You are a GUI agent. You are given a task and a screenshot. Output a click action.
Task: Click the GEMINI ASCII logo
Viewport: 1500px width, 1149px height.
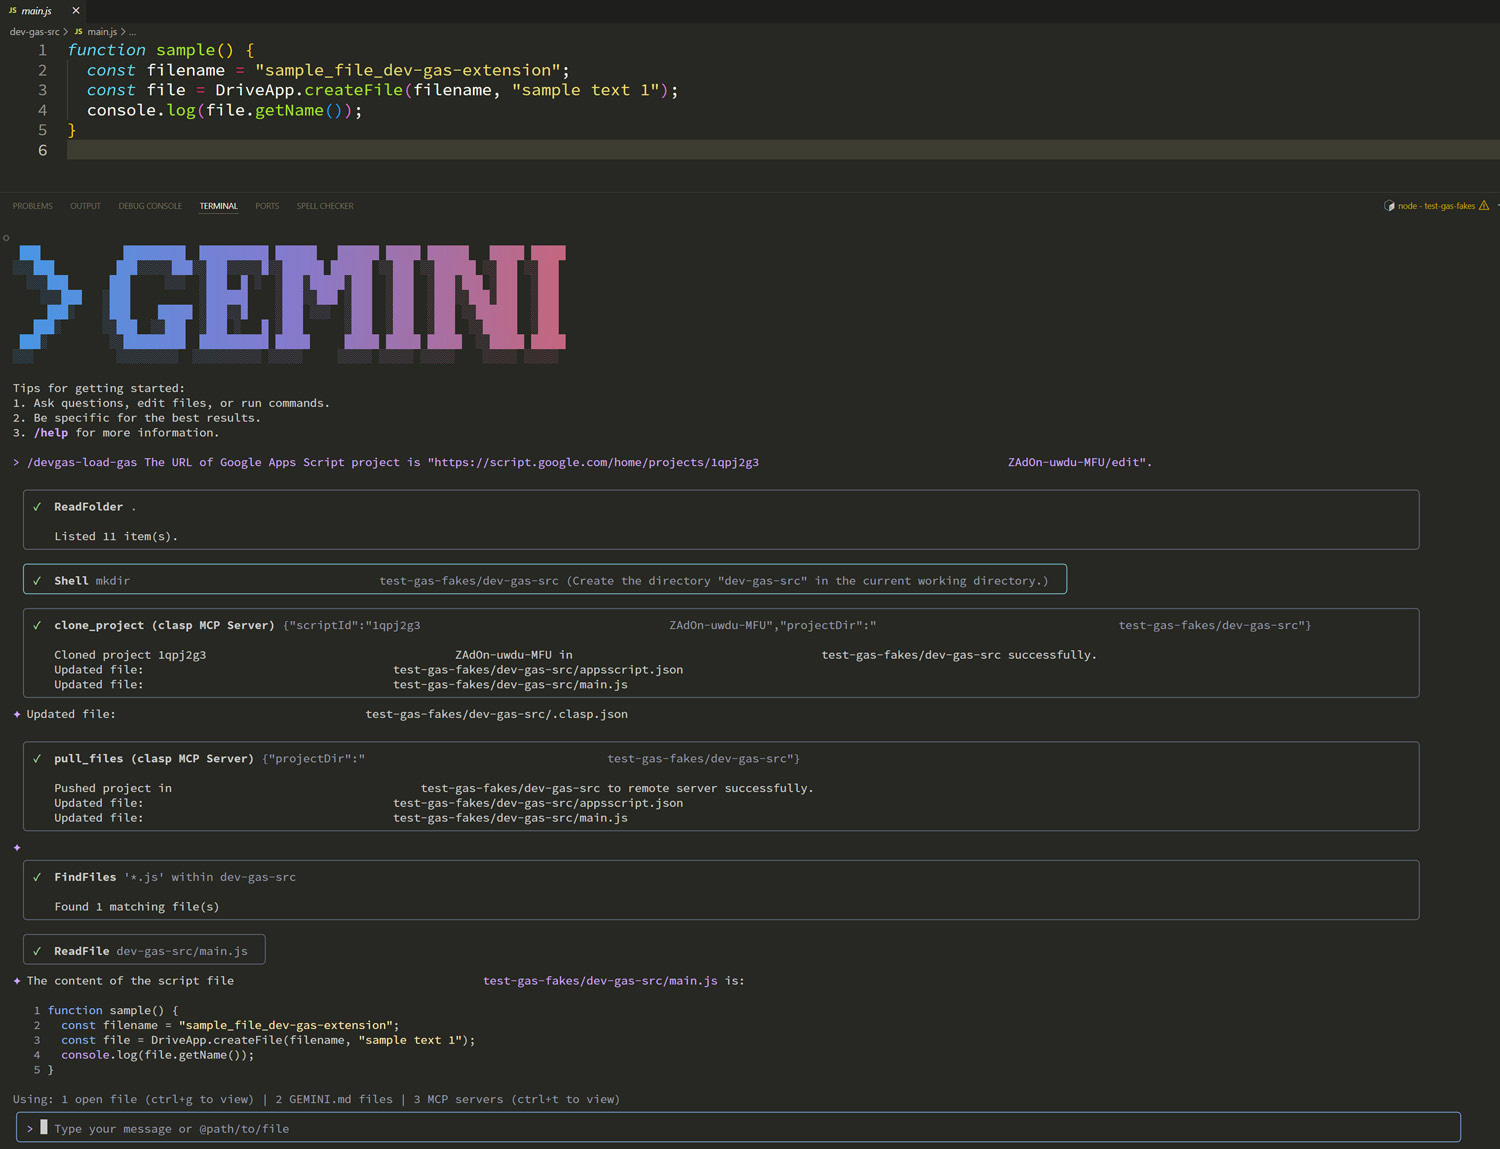click(x=290, y=300)
